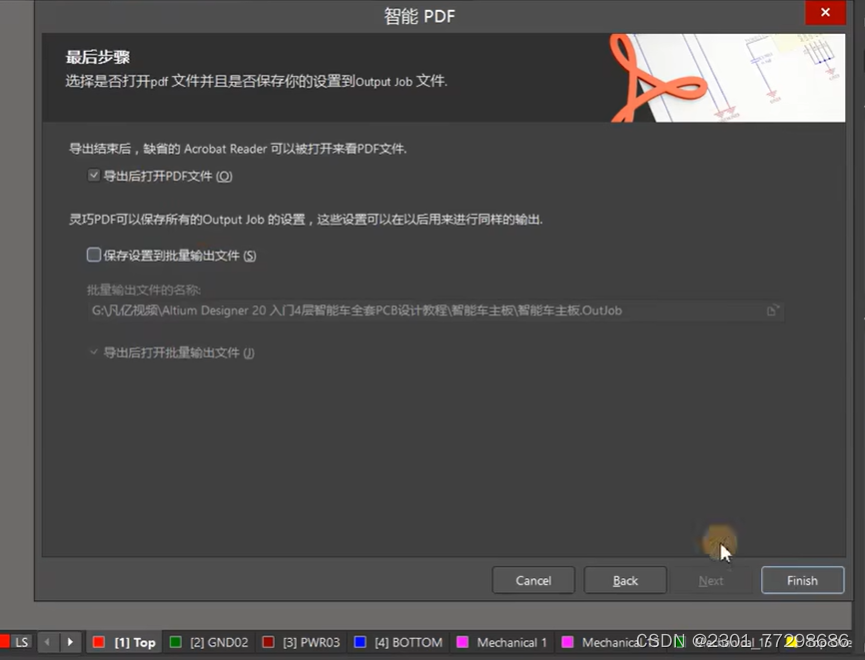The image size is (865, 660).
Task: Click the greyed-out Next button
Action: point(711,580)
